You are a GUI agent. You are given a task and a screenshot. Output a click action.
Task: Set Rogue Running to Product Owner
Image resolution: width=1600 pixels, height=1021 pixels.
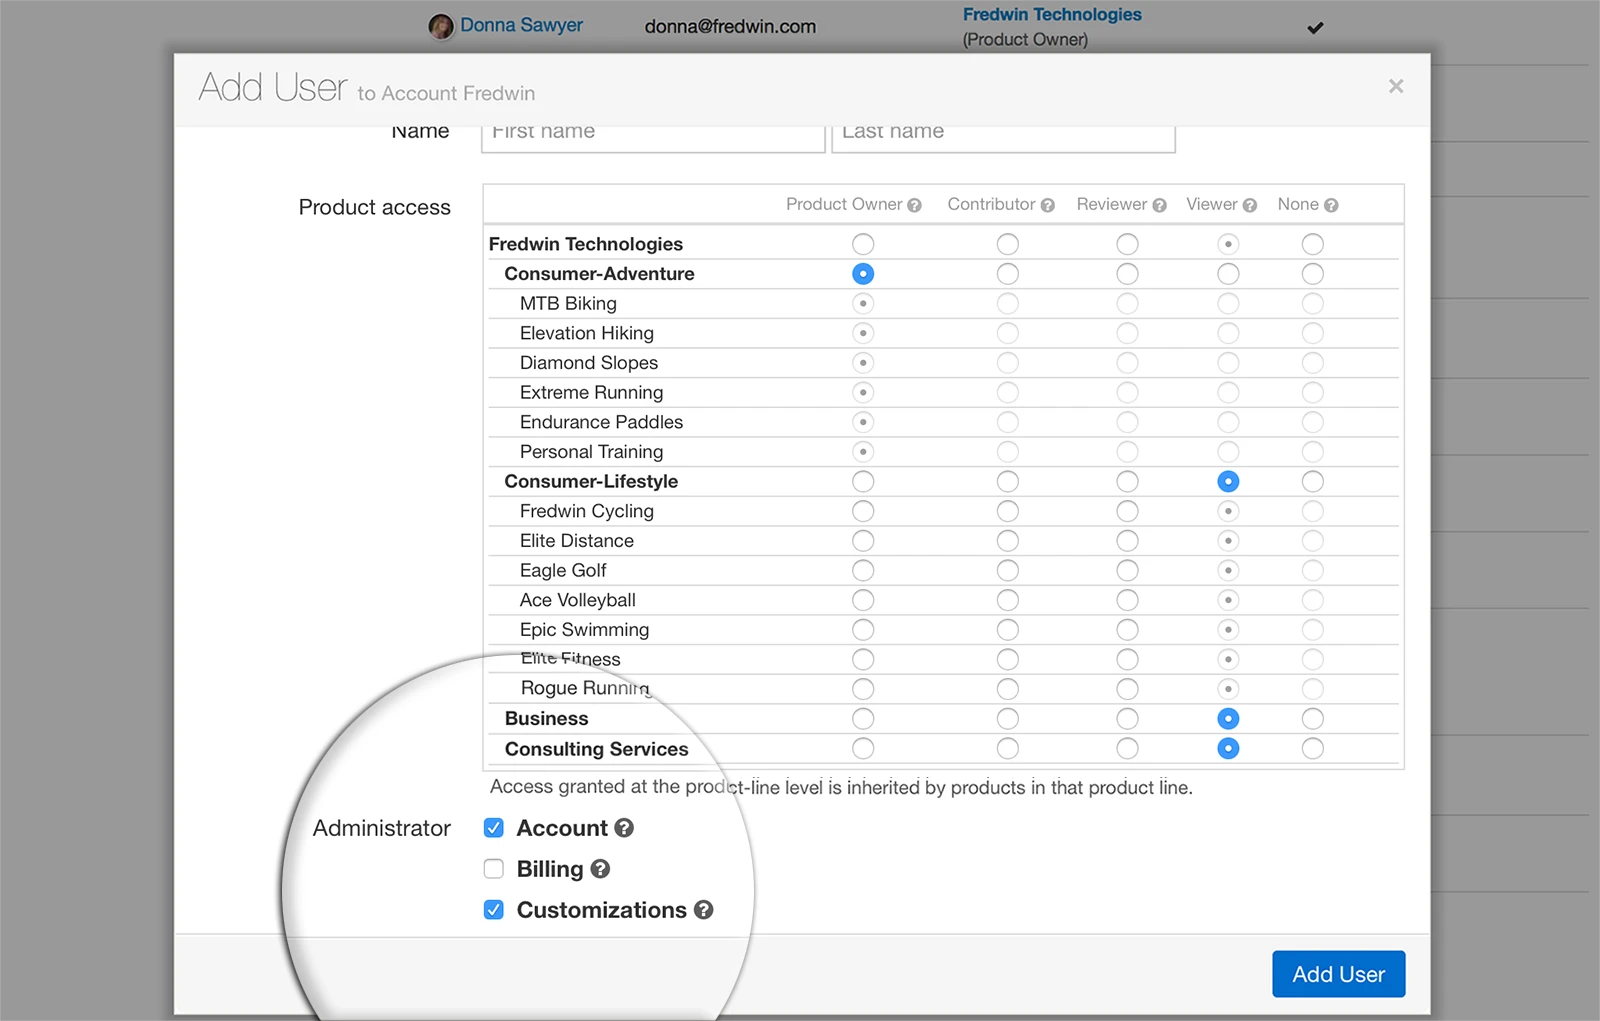[863, 689]
